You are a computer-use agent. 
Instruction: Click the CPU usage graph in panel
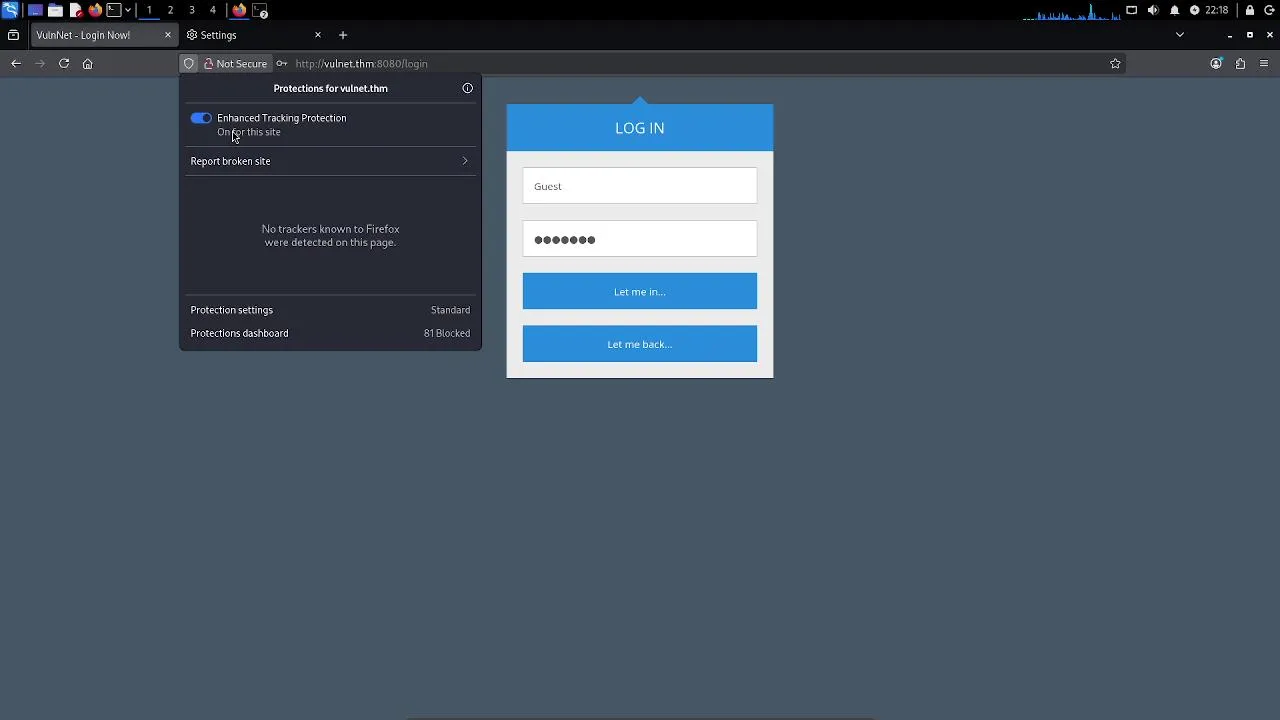coord(1071,10)
